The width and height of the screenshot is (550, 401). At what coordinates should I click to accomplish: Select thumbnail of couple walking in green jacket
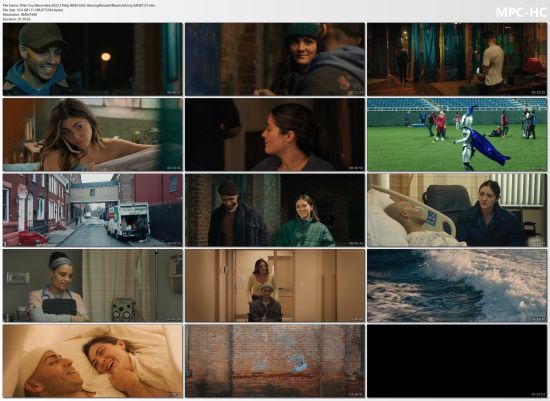275,210
